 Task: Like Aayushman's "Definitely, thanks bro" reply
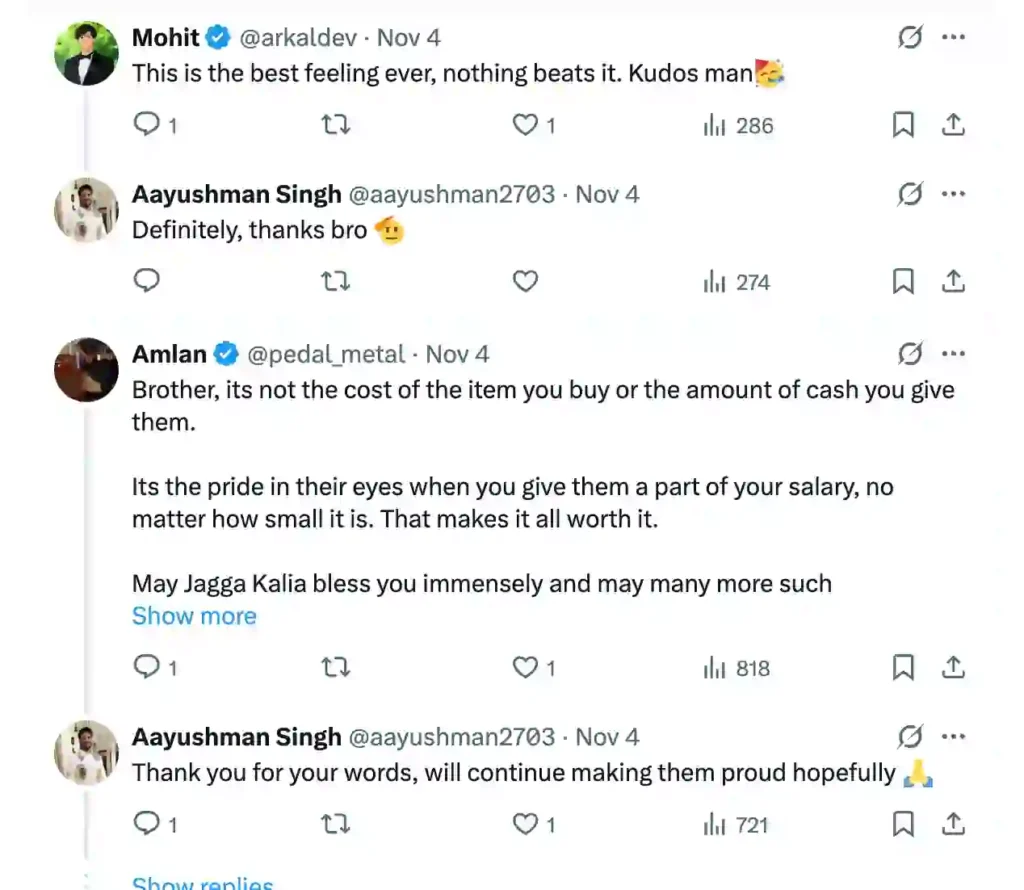[525, 282]
